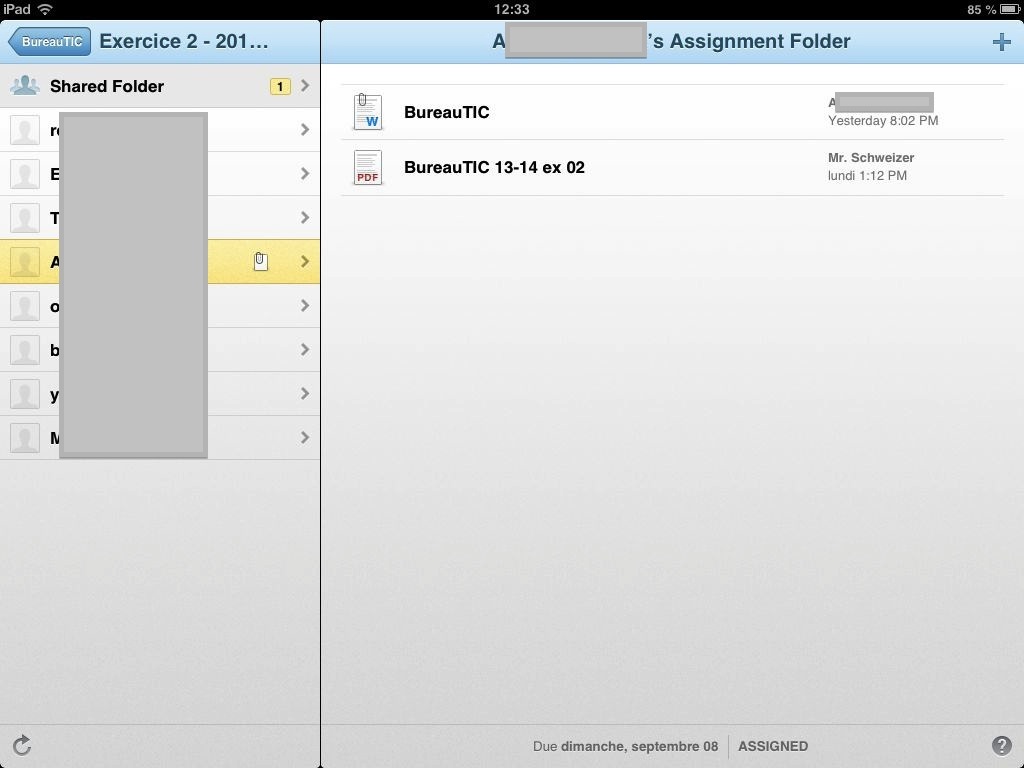Tap the BureauTIC back button
The image size is (1024, 768).
[50, 42]
